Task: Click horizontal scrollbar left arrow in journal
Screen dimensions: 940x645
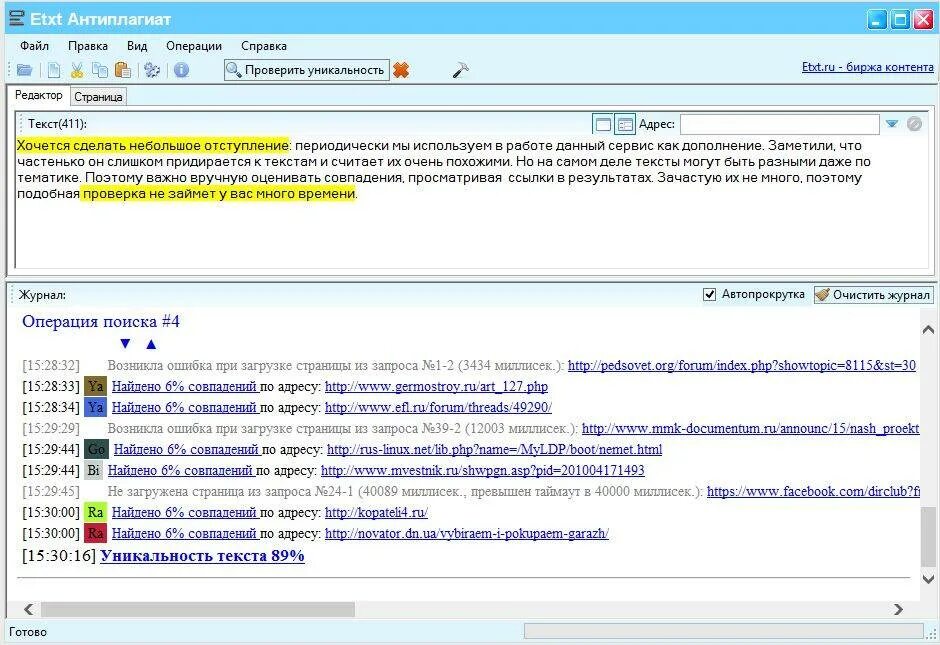Action: pos(28,609)
